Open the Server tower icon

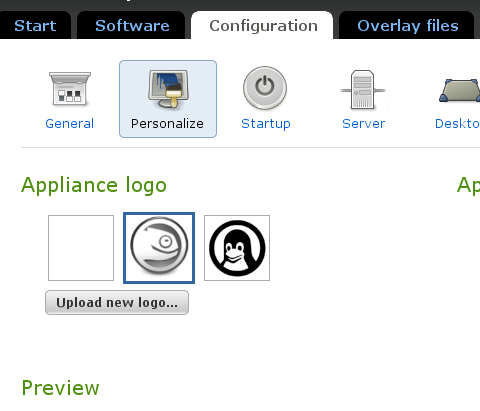(363, 89)
